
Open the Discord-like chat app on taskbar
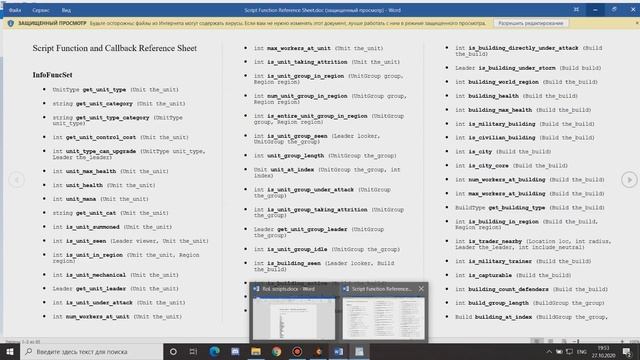click(235, 351)
